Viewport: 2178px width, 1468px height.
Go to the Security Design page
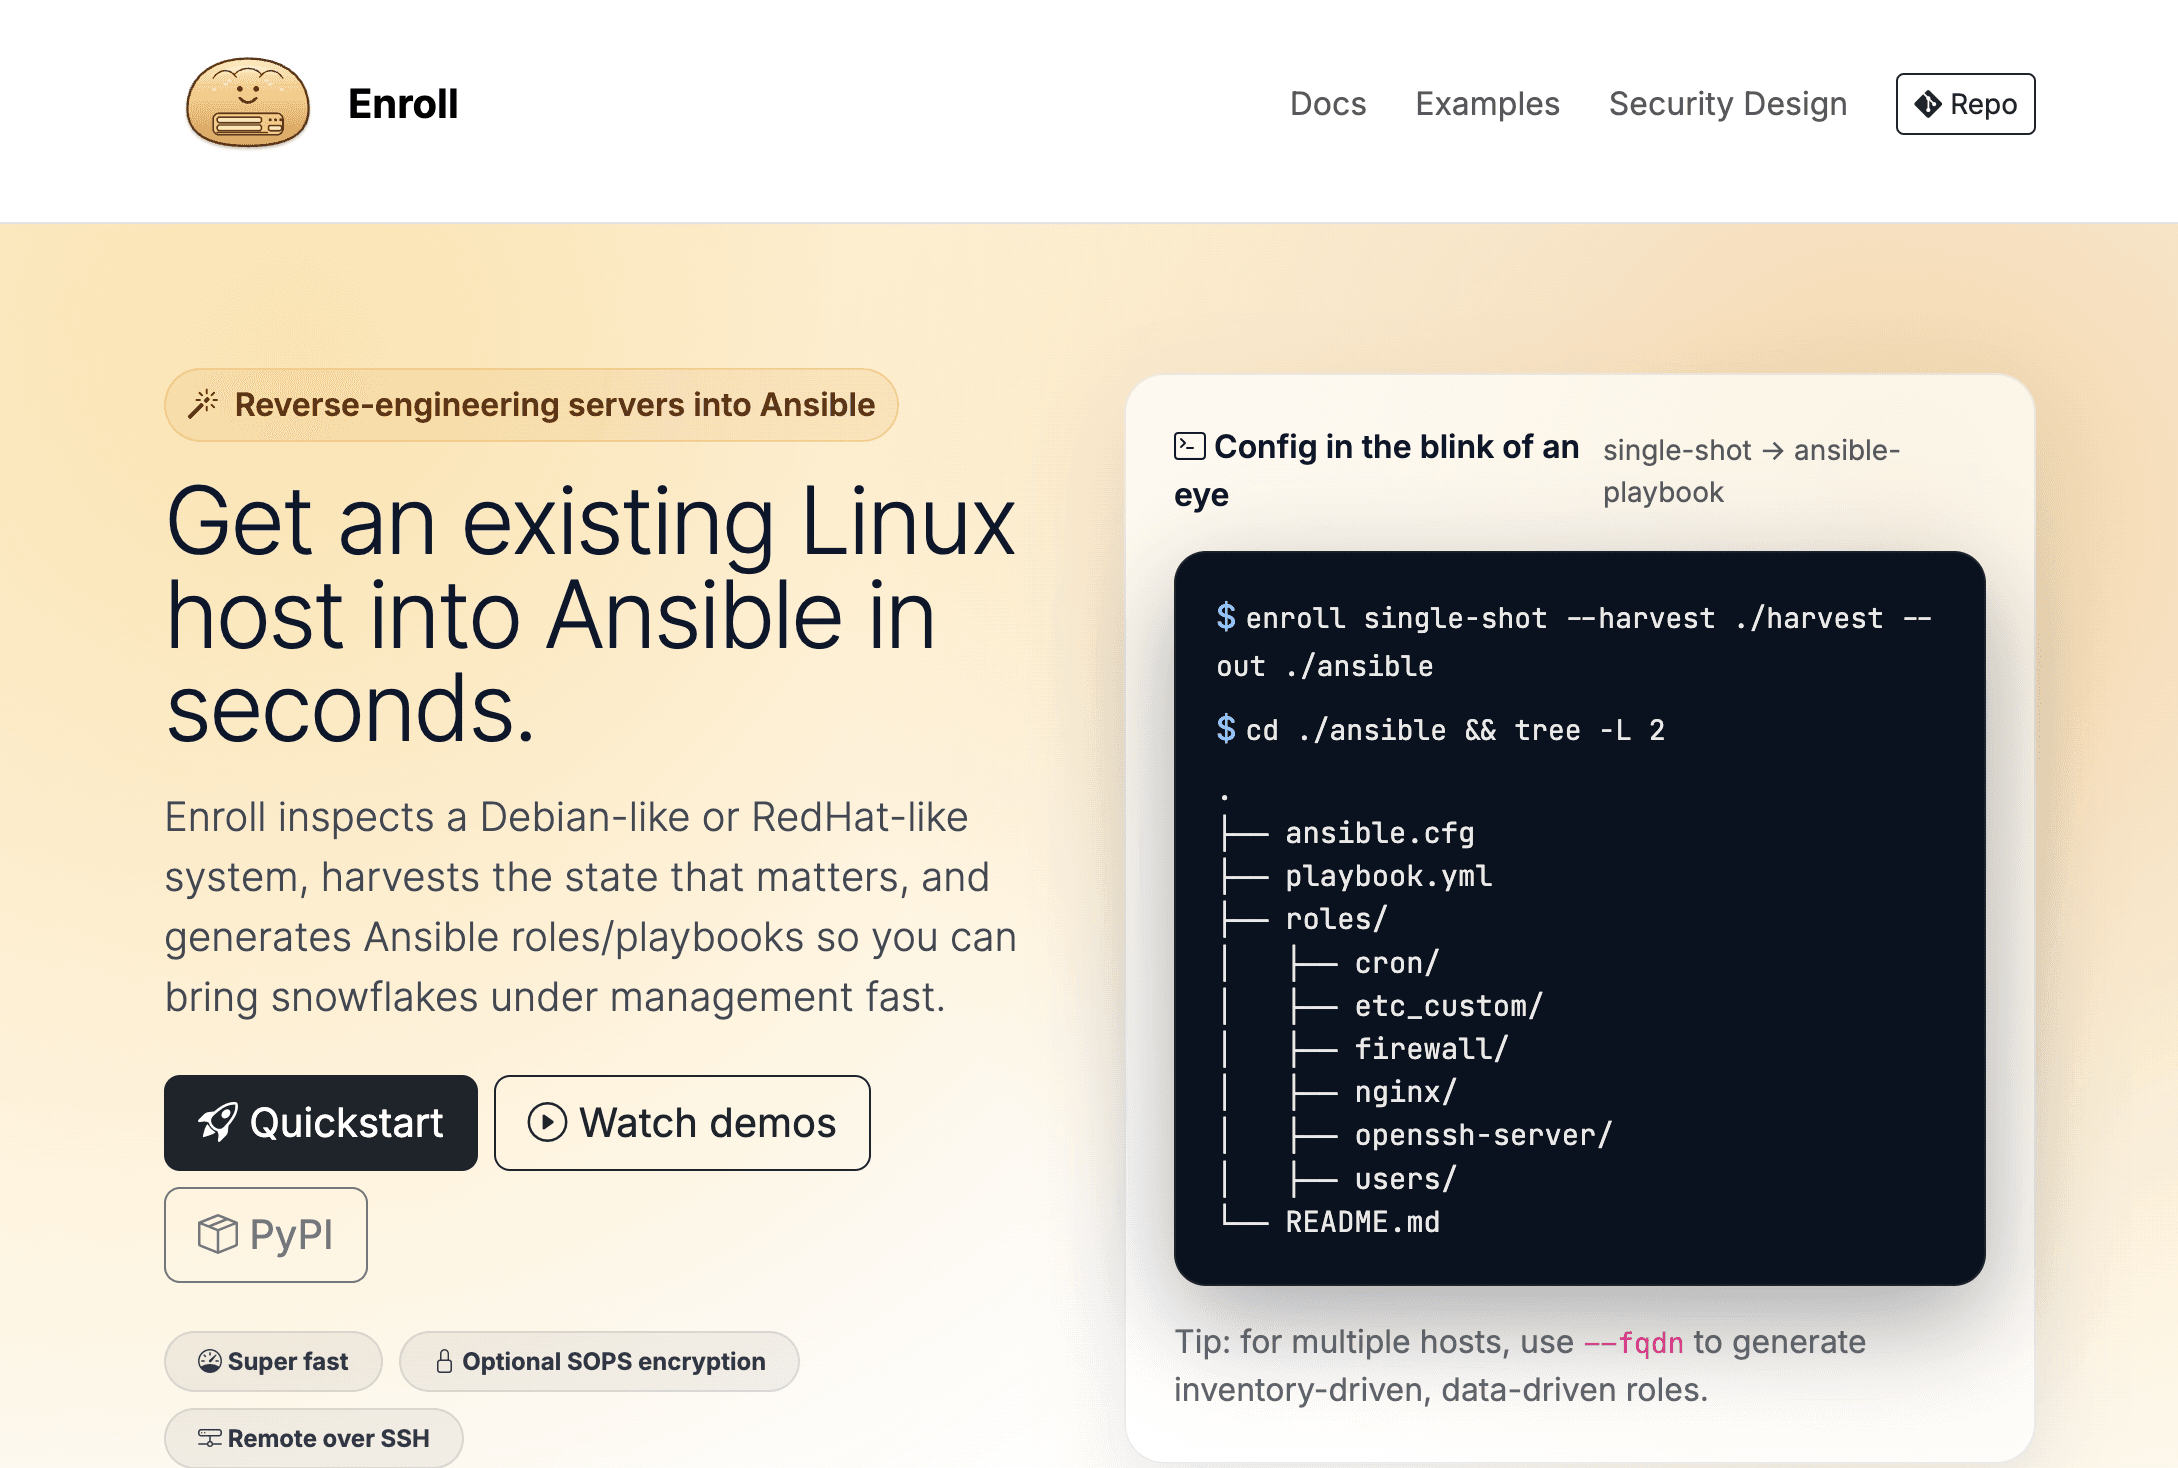tap(1727, 104)
